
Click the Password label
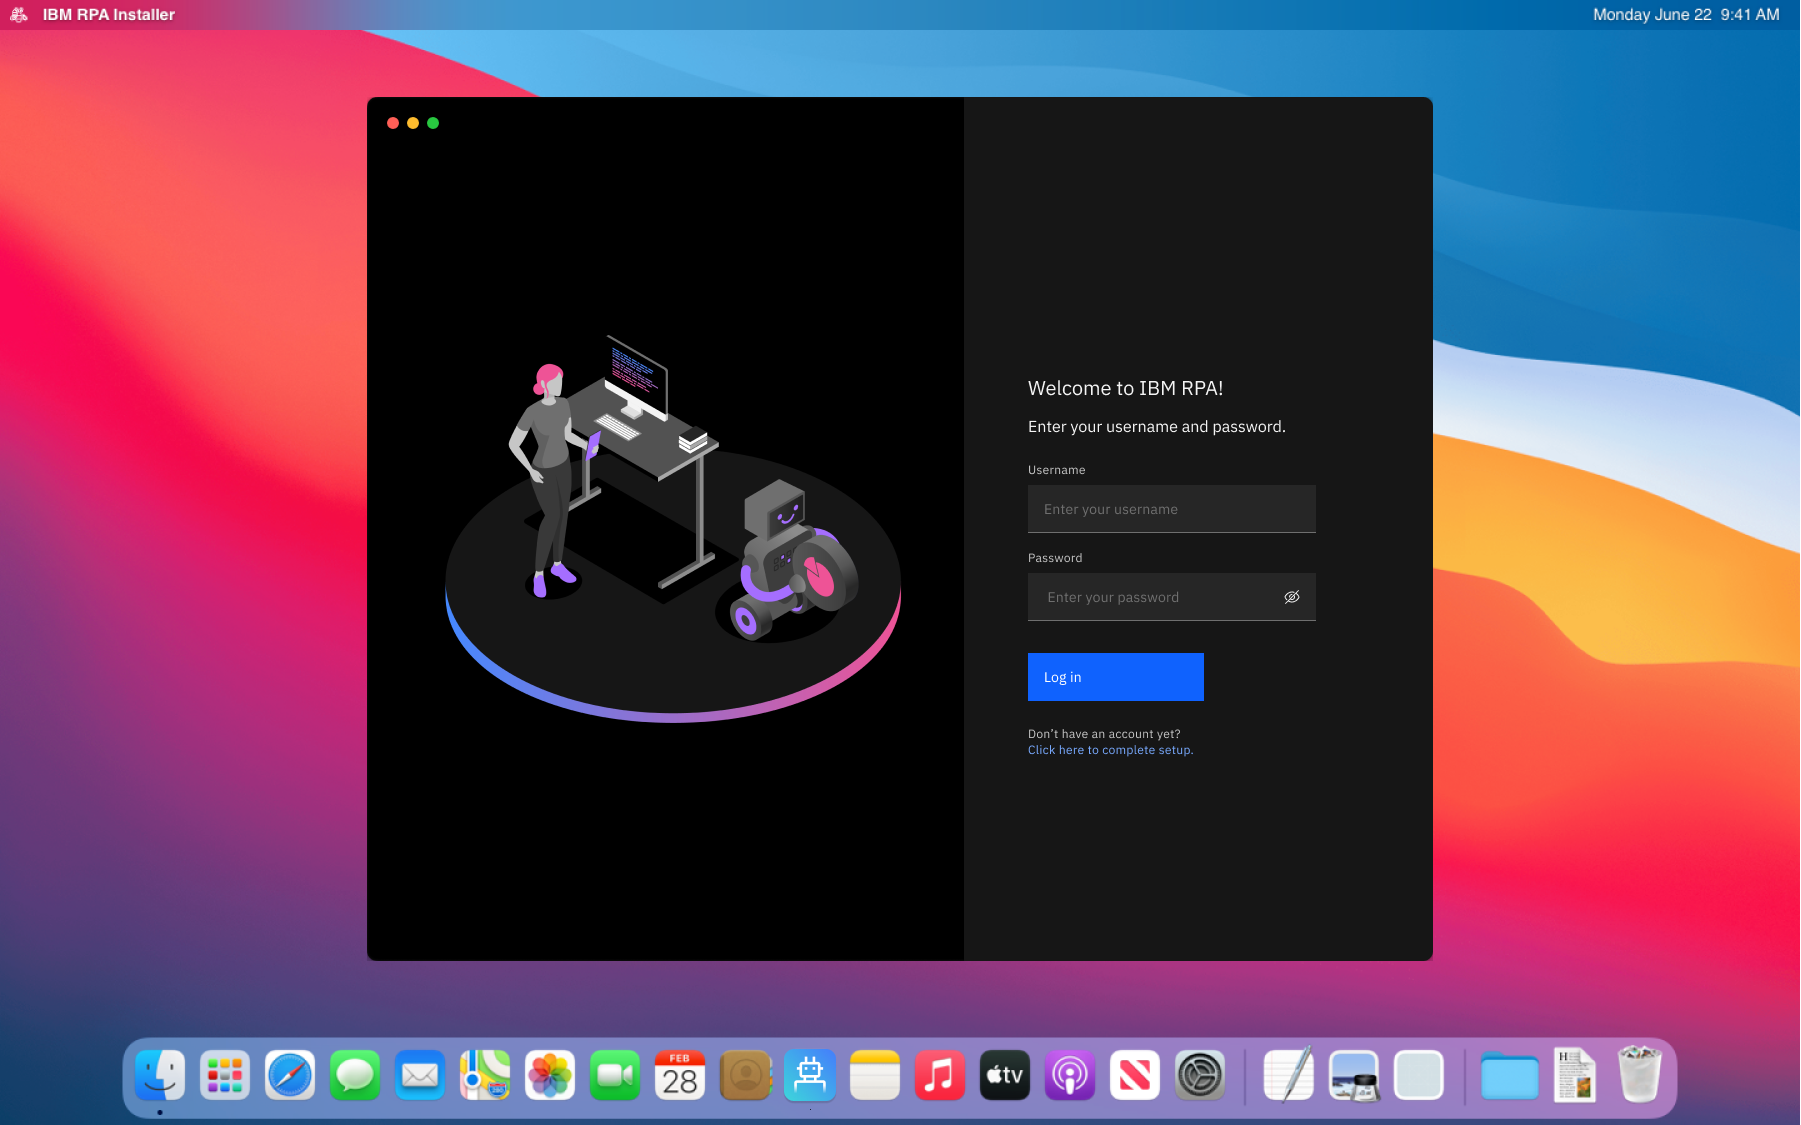[1055, 558]
